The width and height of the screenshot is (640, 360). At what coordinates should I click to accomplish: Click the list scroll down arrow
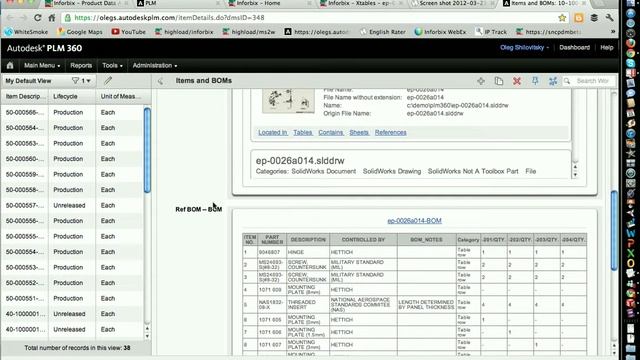[147, 336]
